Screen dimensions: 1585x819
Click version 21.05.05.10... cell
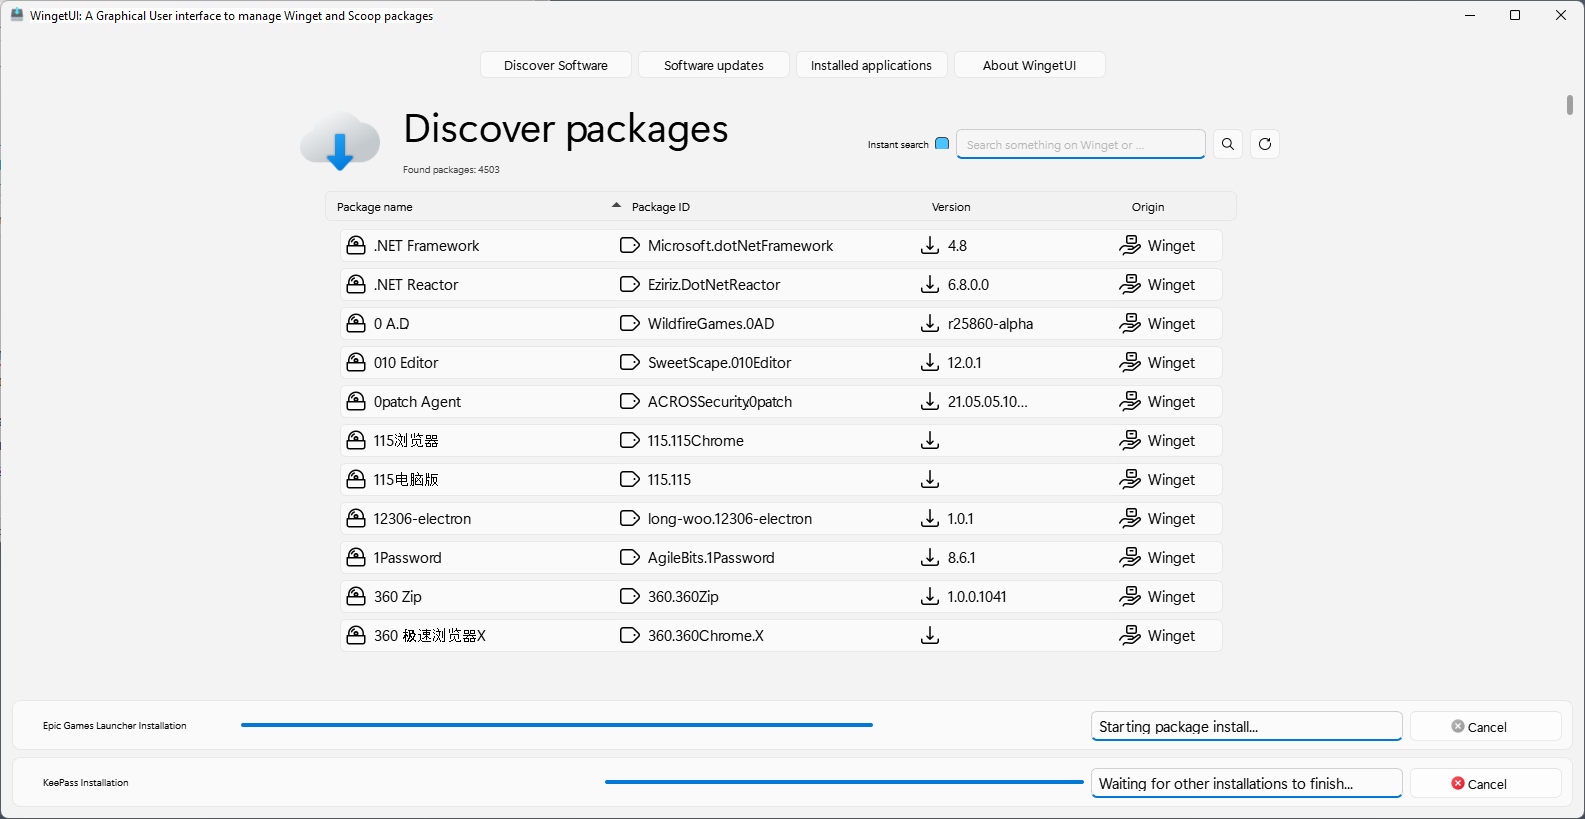[x=988, y=401]
